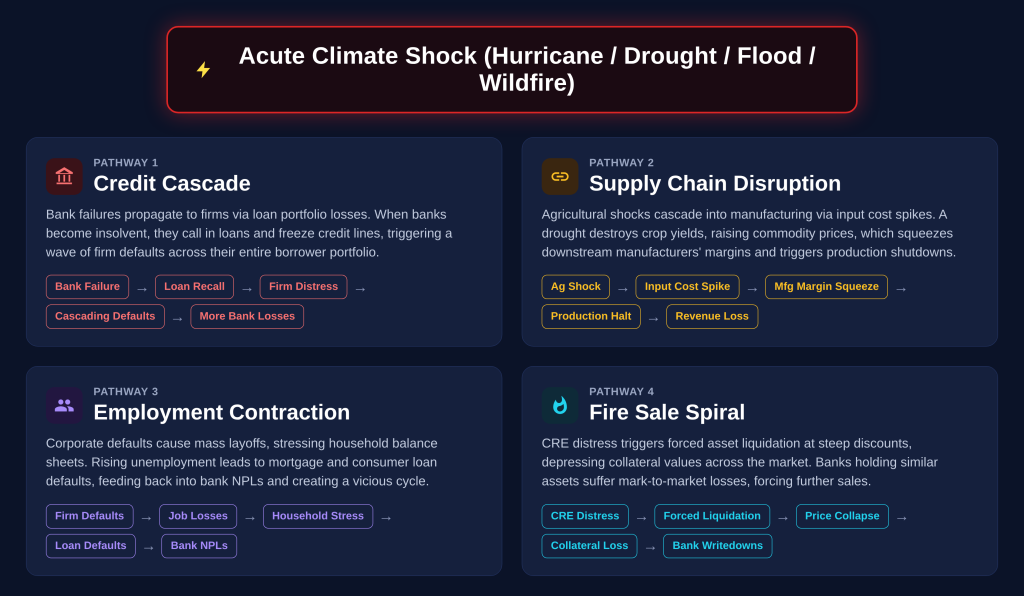
Task: Click the Mfg Margin Squeeze step
Action: point(826,287)
